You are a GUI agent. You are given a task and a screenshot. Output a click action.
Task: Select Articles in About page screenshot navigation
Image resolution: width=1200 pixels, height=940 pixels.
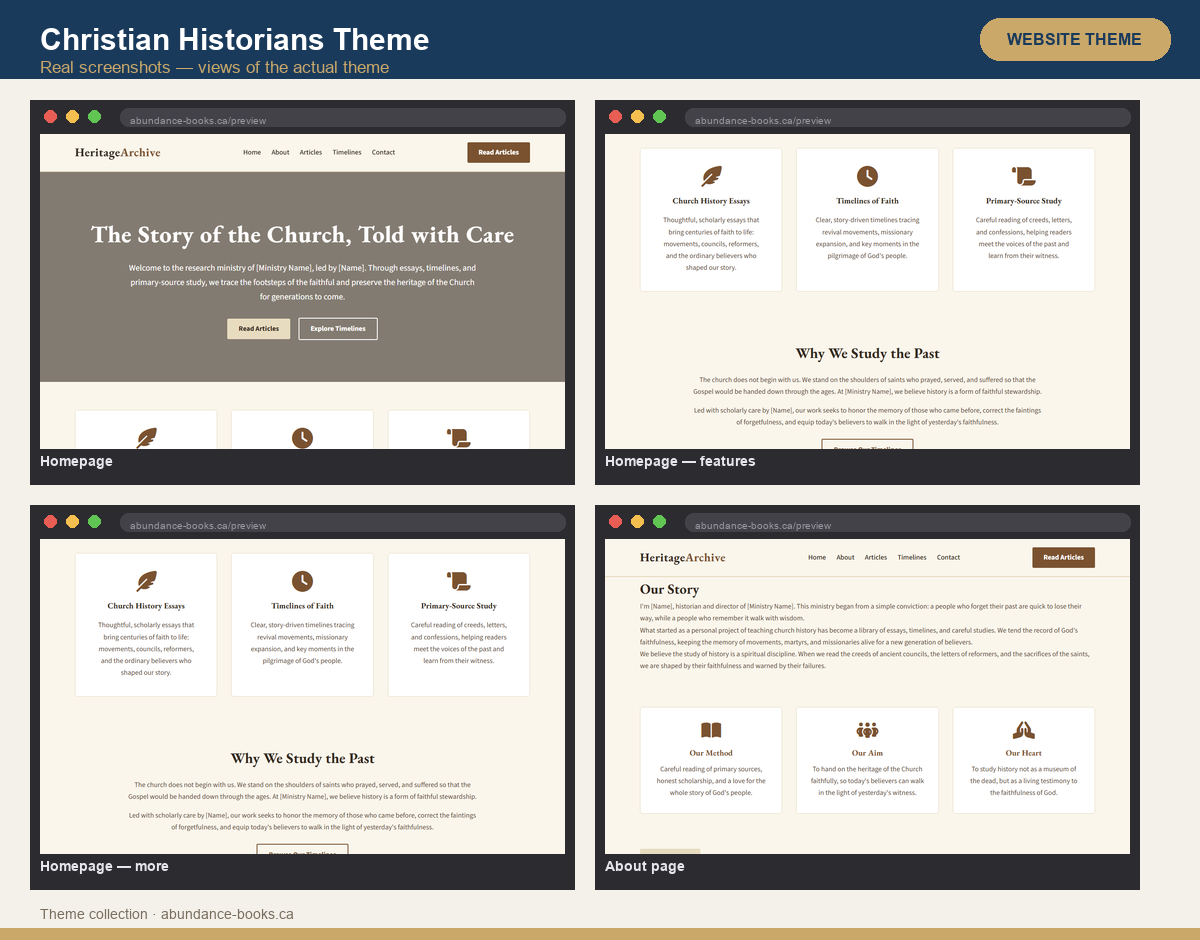(x=876, y=557)
